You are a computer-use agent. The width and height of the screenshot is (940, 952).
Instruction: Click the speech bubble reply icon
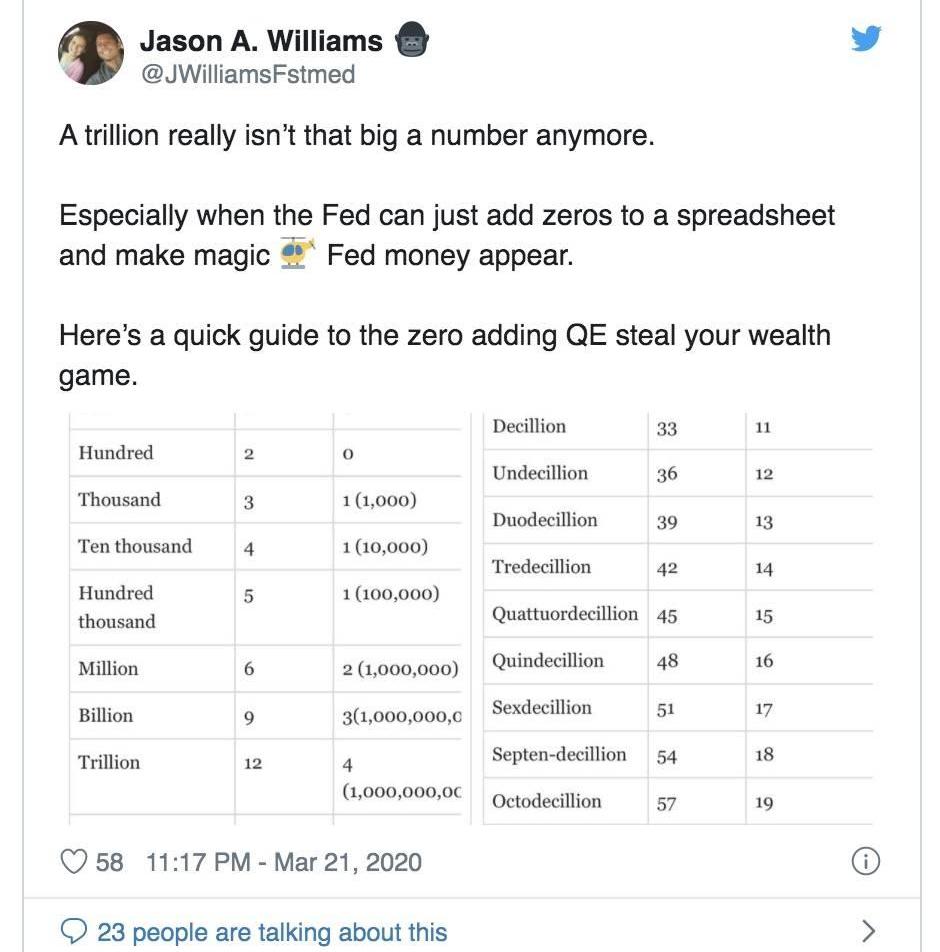coord(74,932)
